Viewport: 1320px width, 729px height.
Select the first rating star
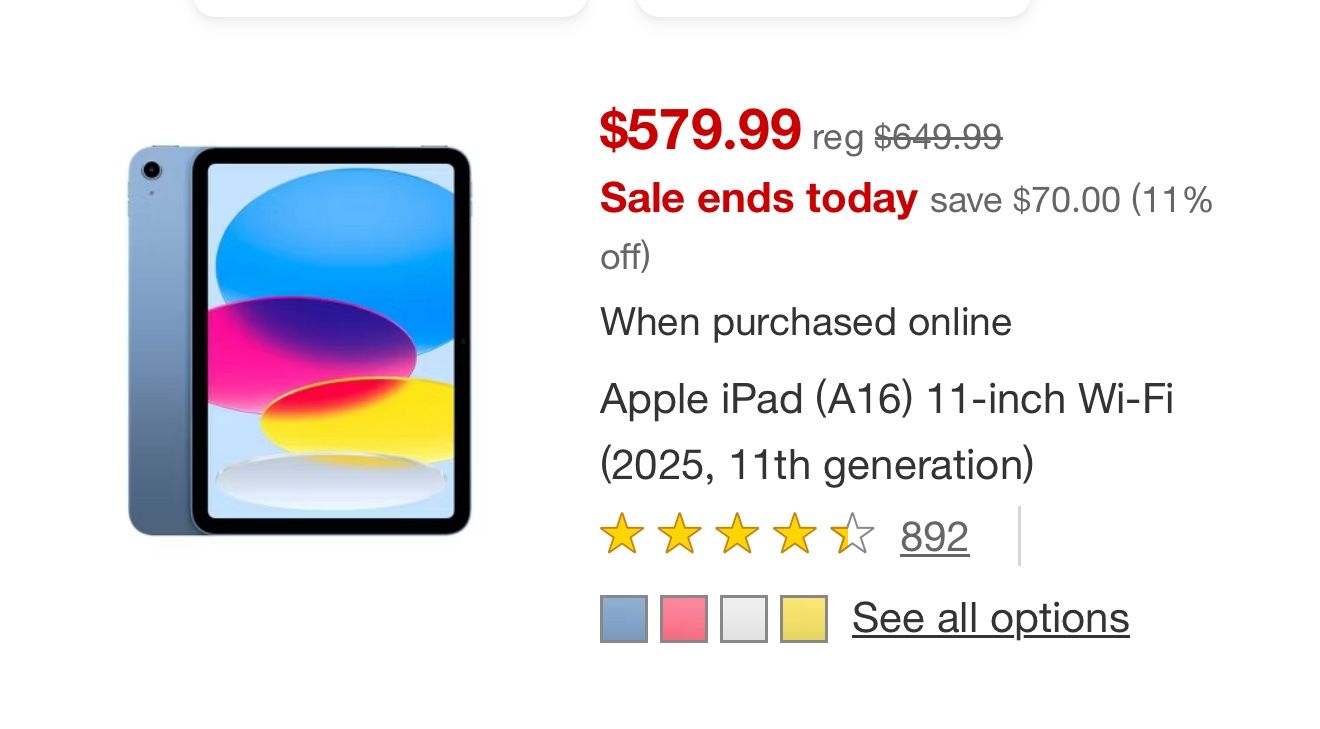click(620, 536)
